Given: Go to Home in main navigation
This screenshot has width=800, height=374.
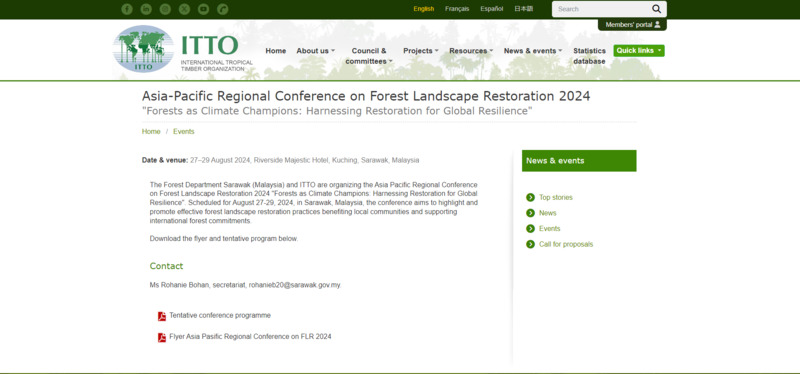Looking at the screenshot, I should click(x=276, y=51).
